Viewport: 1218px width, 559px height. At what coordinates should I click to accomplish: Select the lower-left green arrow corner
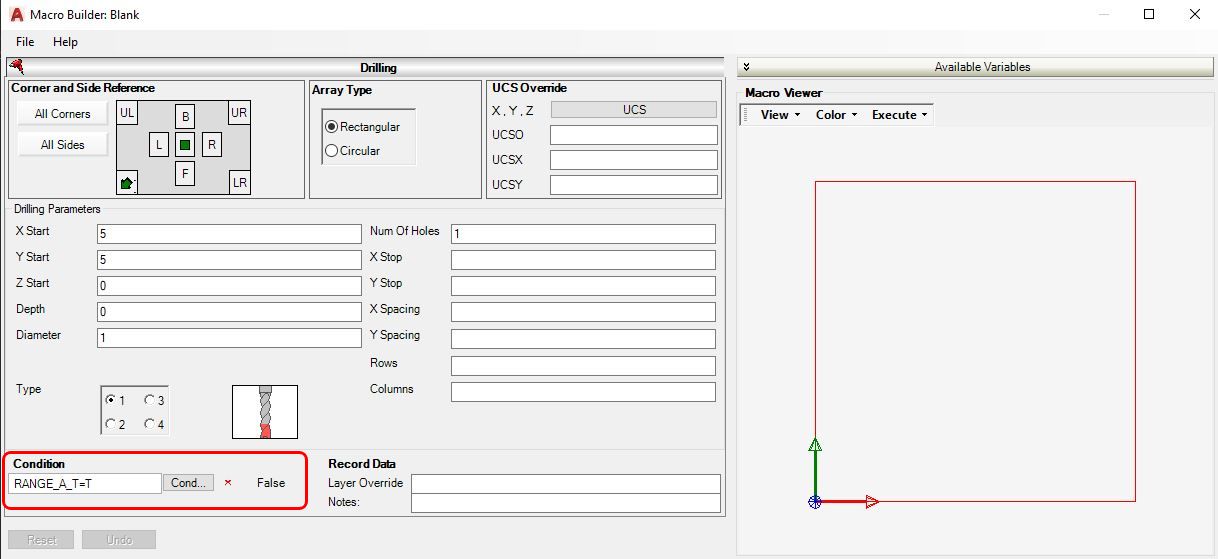(127, 183)
